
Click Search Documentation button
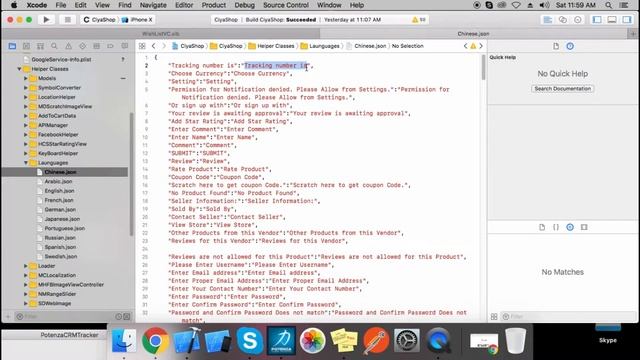(x=562, y=89)
